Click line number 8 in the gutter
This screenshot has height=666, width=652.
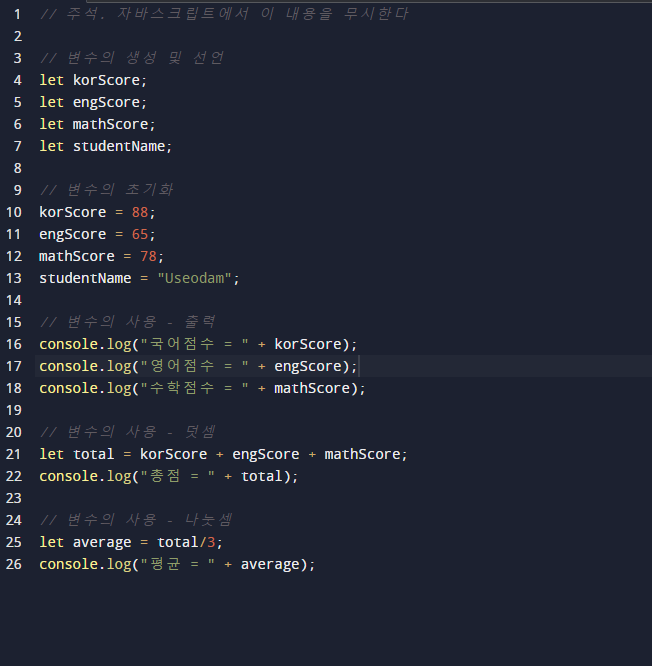tap(17, 168)
